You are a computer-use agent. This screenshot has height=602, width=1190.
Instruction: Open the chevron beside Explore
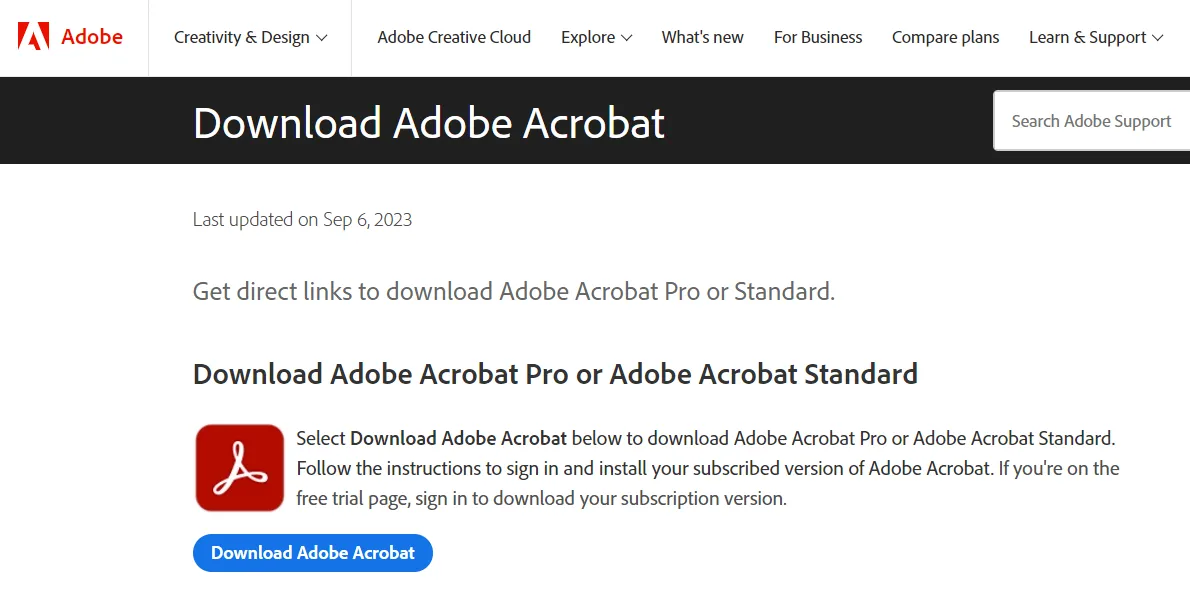pyautogui.click(x=626, y=38)
